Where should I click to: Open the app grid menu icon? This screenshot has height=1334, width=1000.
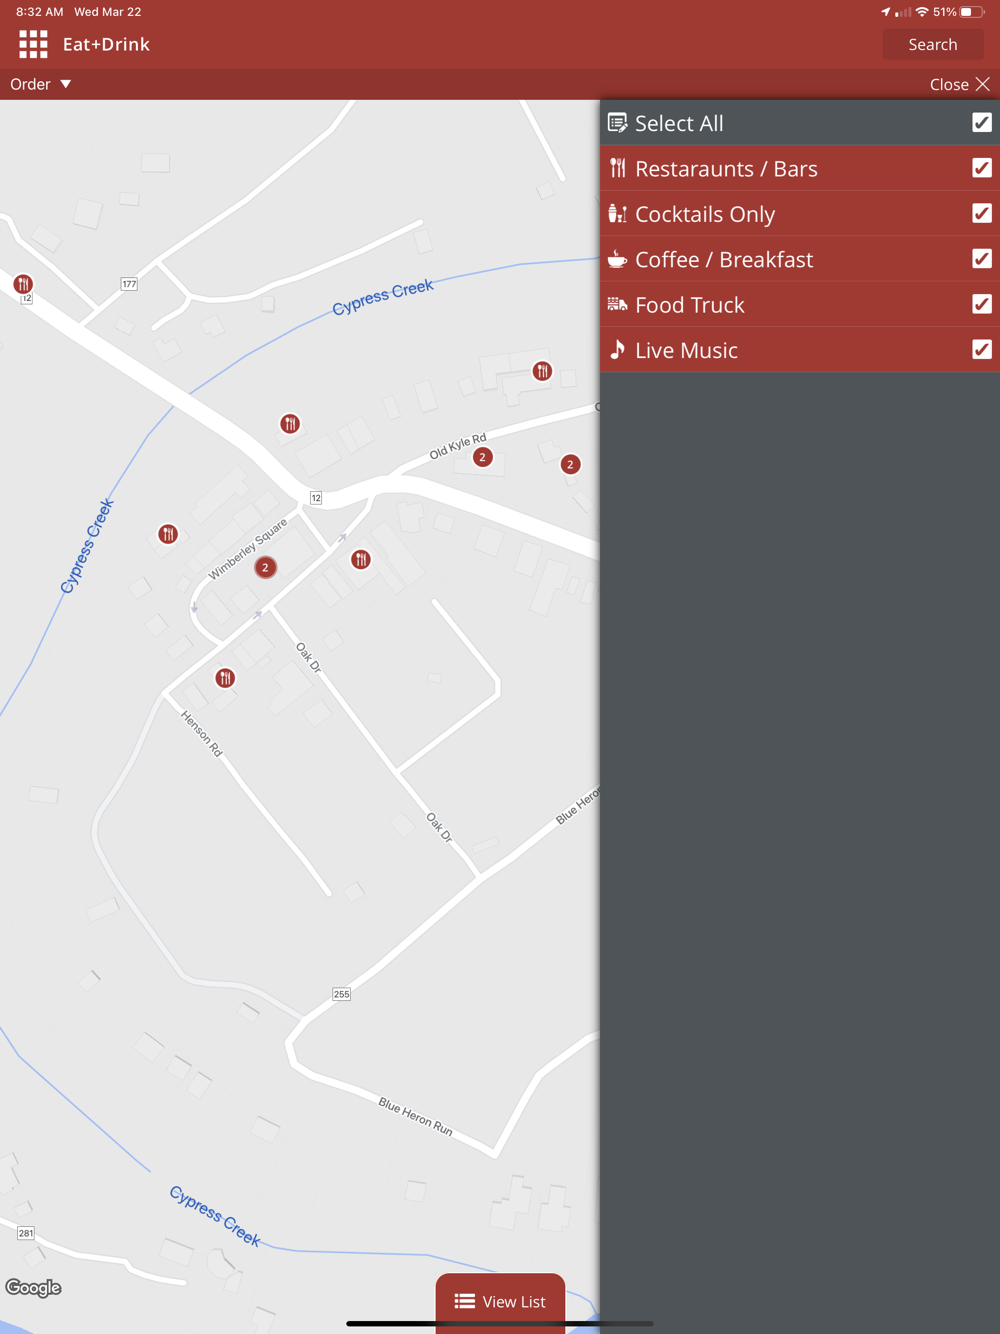pyautogui.click(x=33, y=44)
